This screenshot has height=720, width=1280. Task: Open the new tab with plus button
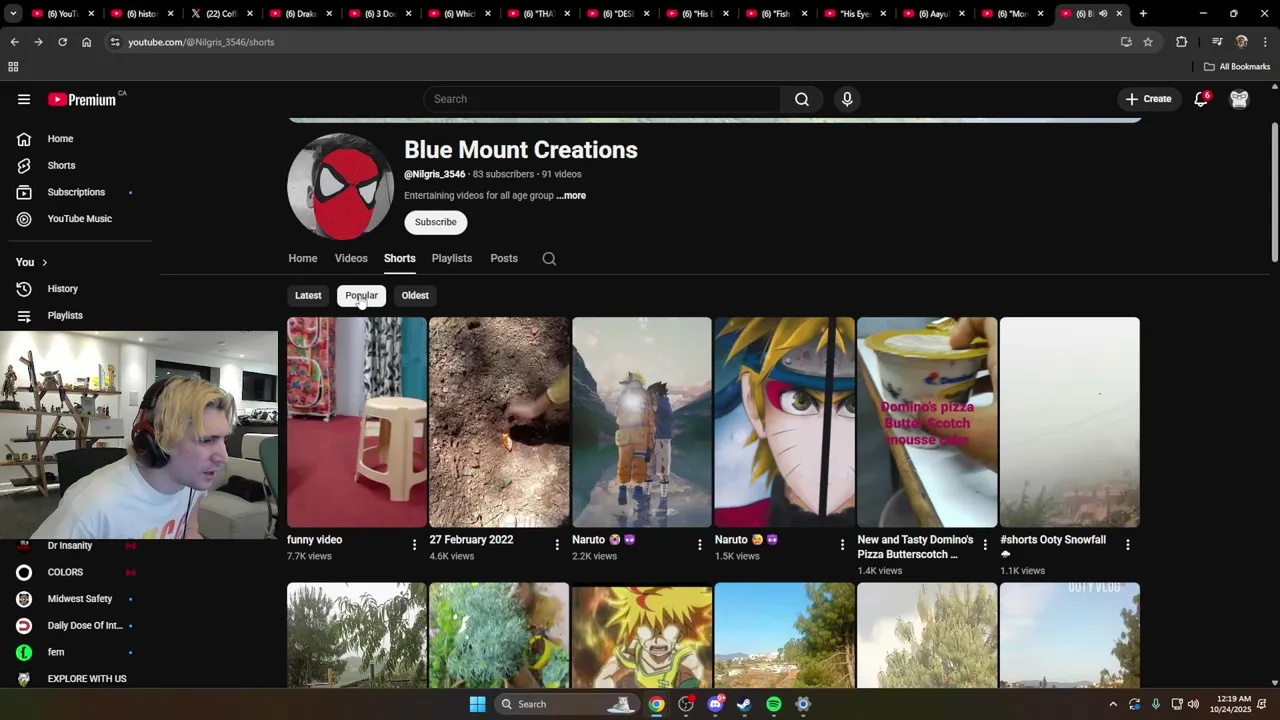1143,14
